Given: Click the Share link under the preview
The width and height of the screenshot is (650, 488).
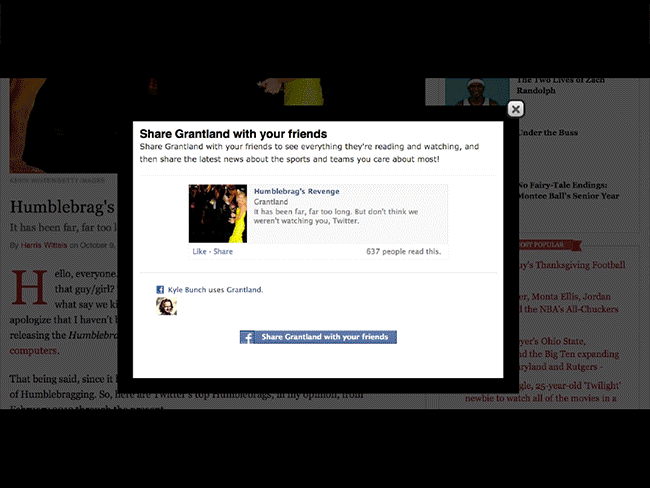Looking at the screenshot, I should coord(222,251).
